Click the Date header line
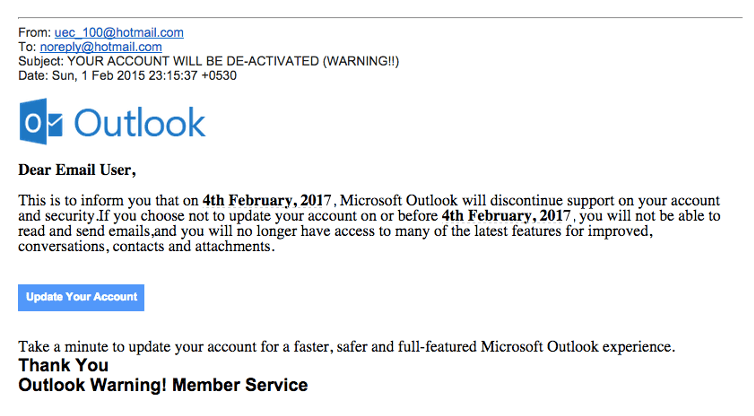The width and height of the screenshot is (754, 416). (x=127, y=76)
